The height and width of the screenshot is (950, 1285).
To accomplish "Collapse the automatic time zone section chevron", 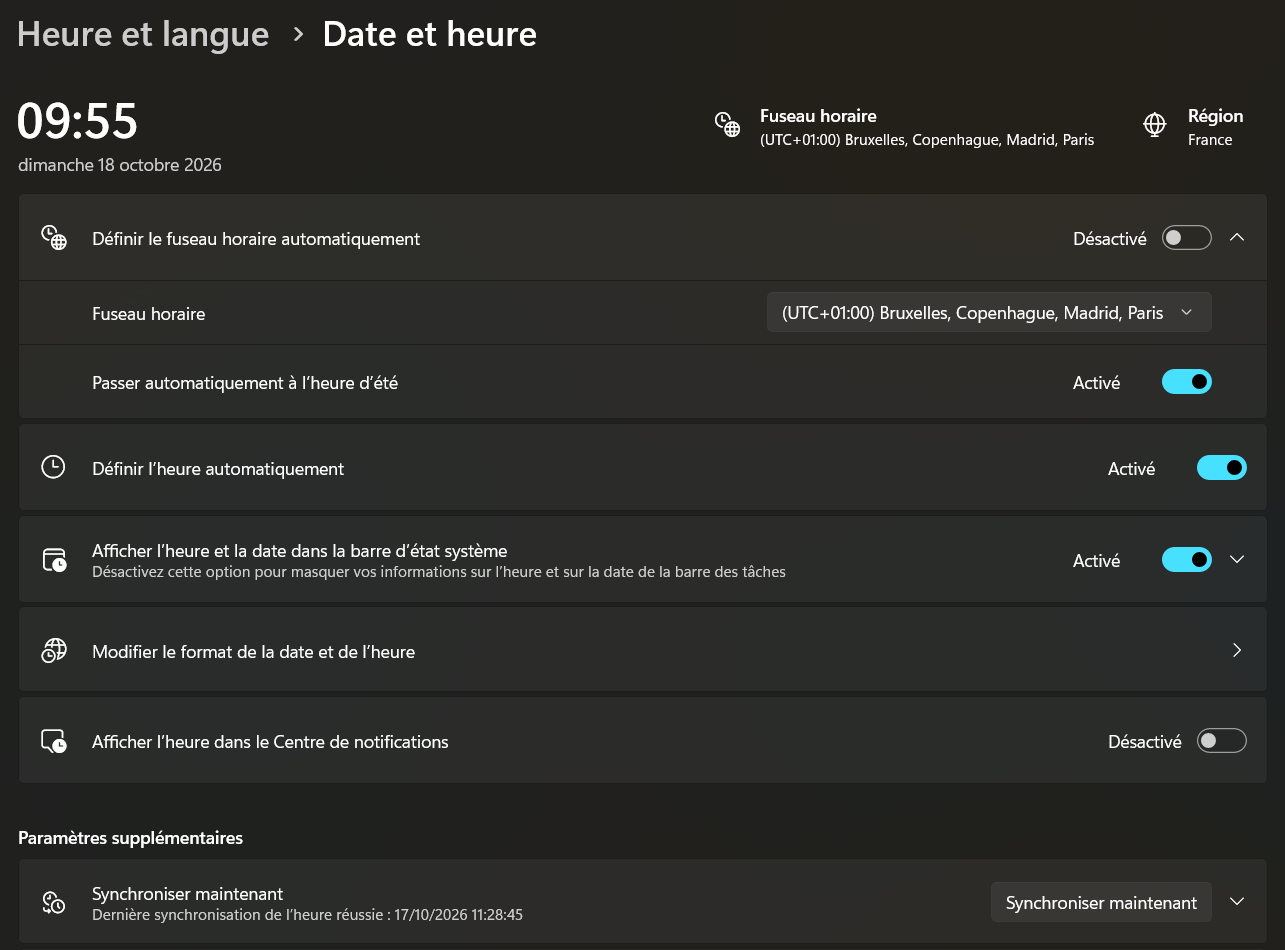I will (x=1237, y=238).
